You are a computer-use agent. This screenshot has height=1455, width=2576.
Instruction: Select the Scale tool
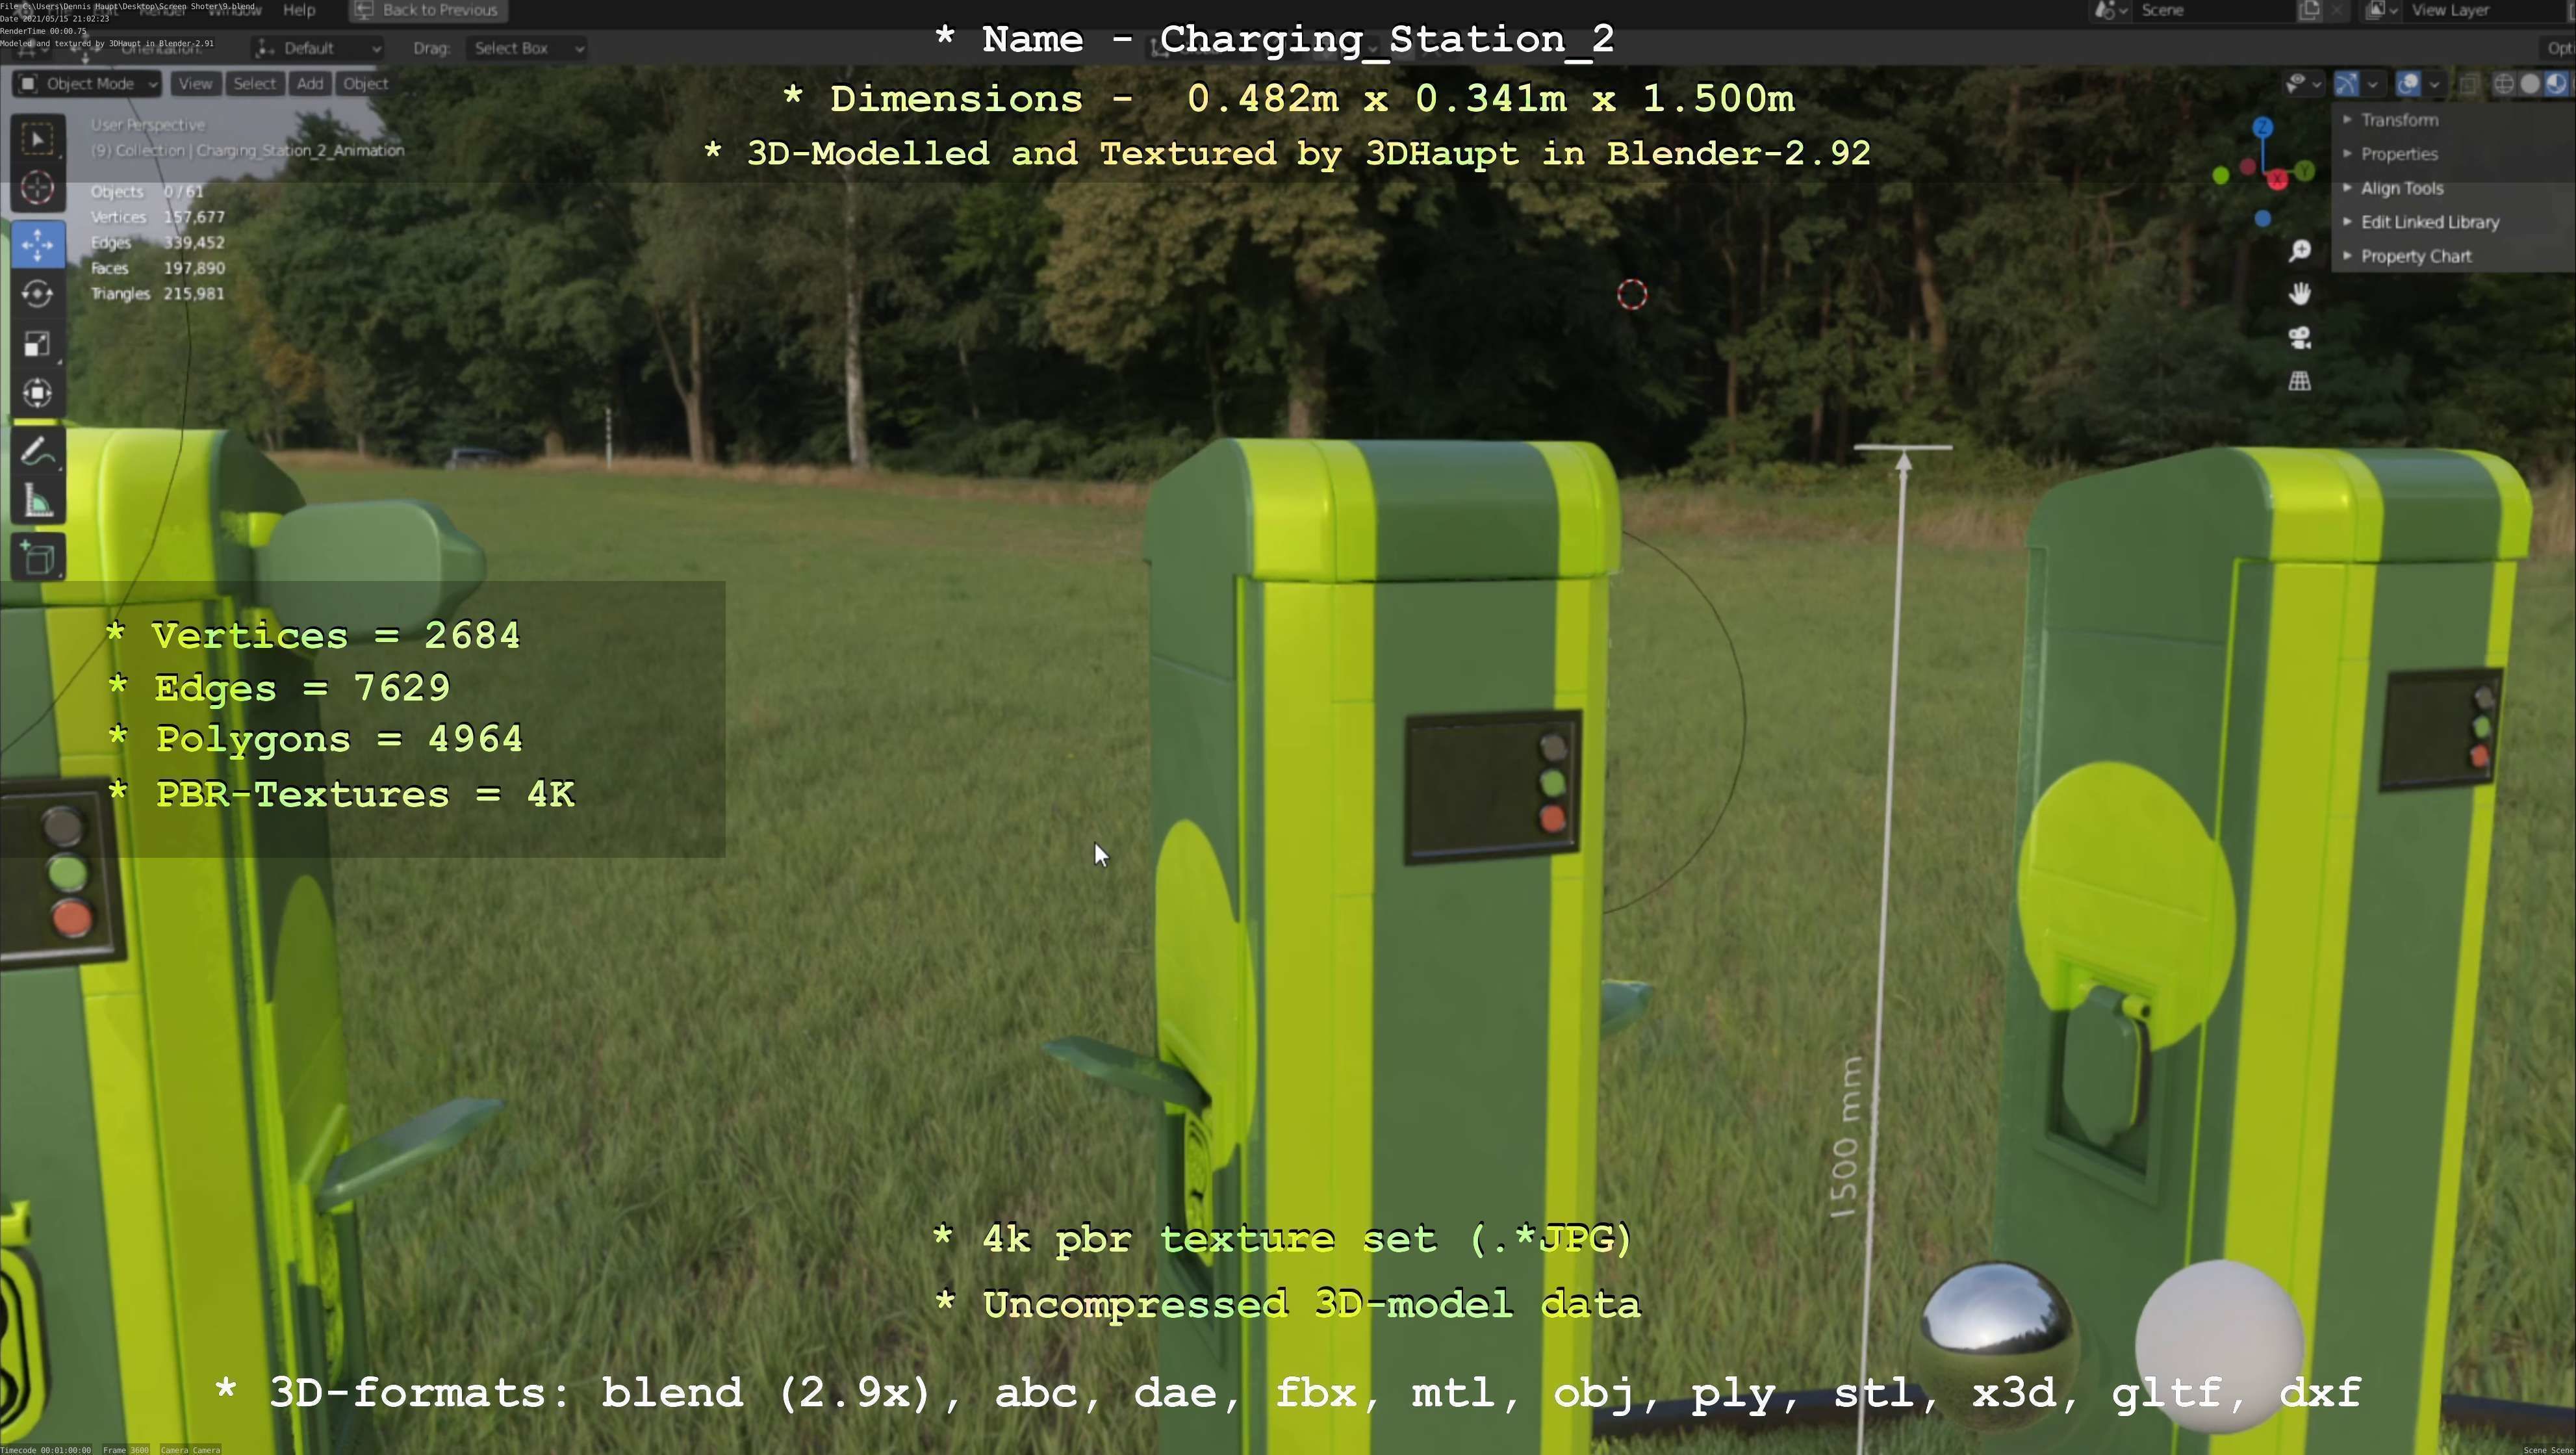(38, 344)
